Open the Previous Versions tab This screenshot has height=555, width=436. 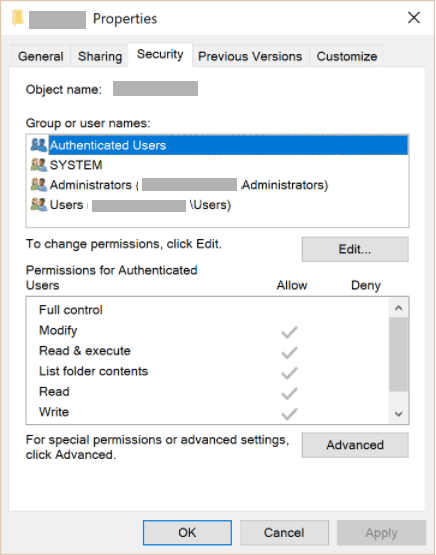coord(250,56)
